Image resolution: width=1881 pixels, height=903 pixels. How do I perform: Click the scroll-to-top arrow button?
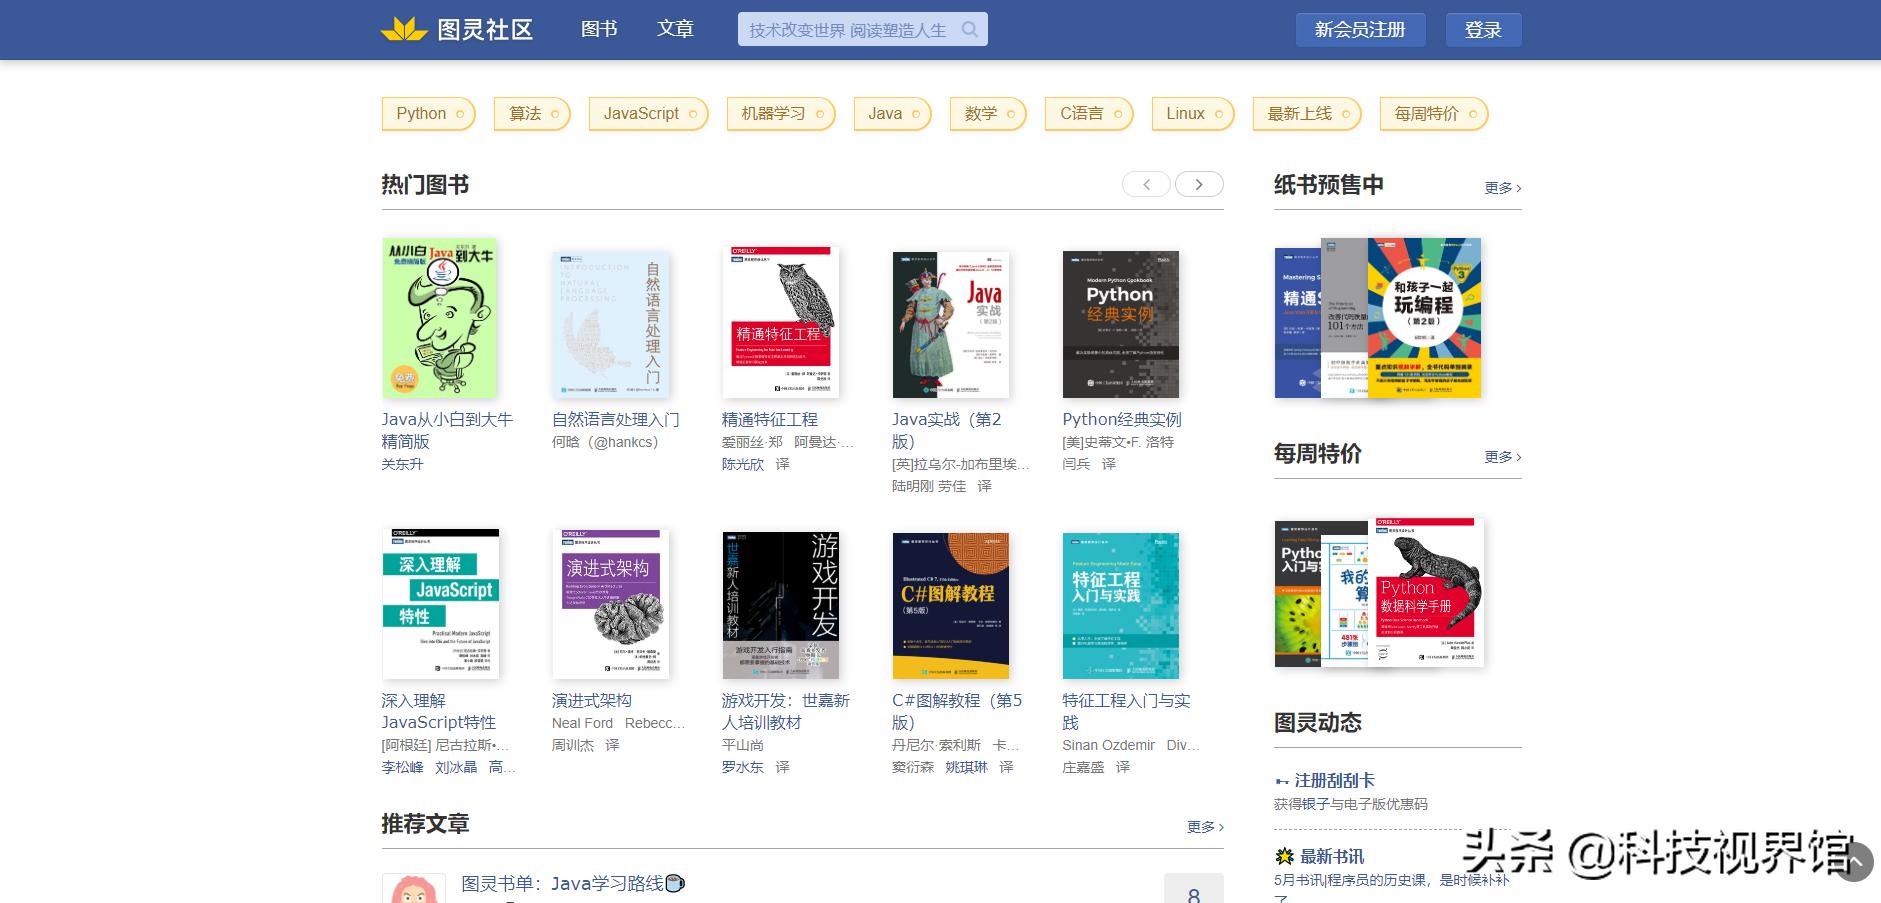[1854, 862]
